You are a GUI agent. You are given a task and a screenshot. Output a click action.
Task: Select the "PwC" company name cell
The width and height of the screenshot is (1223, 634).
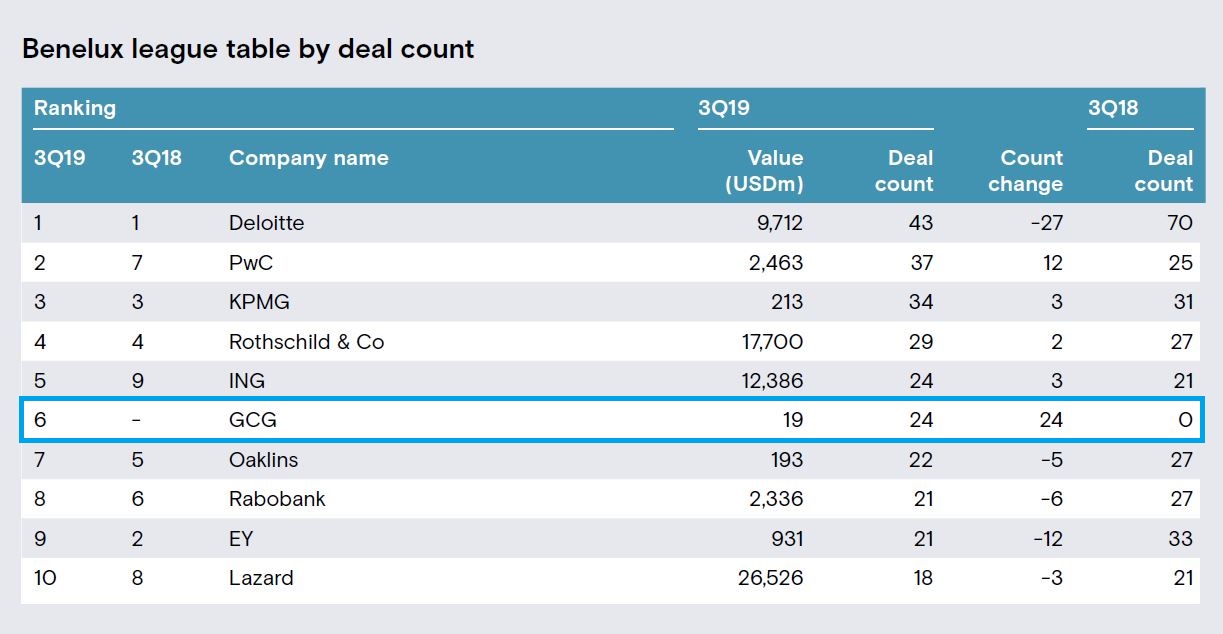pos(251,263)
